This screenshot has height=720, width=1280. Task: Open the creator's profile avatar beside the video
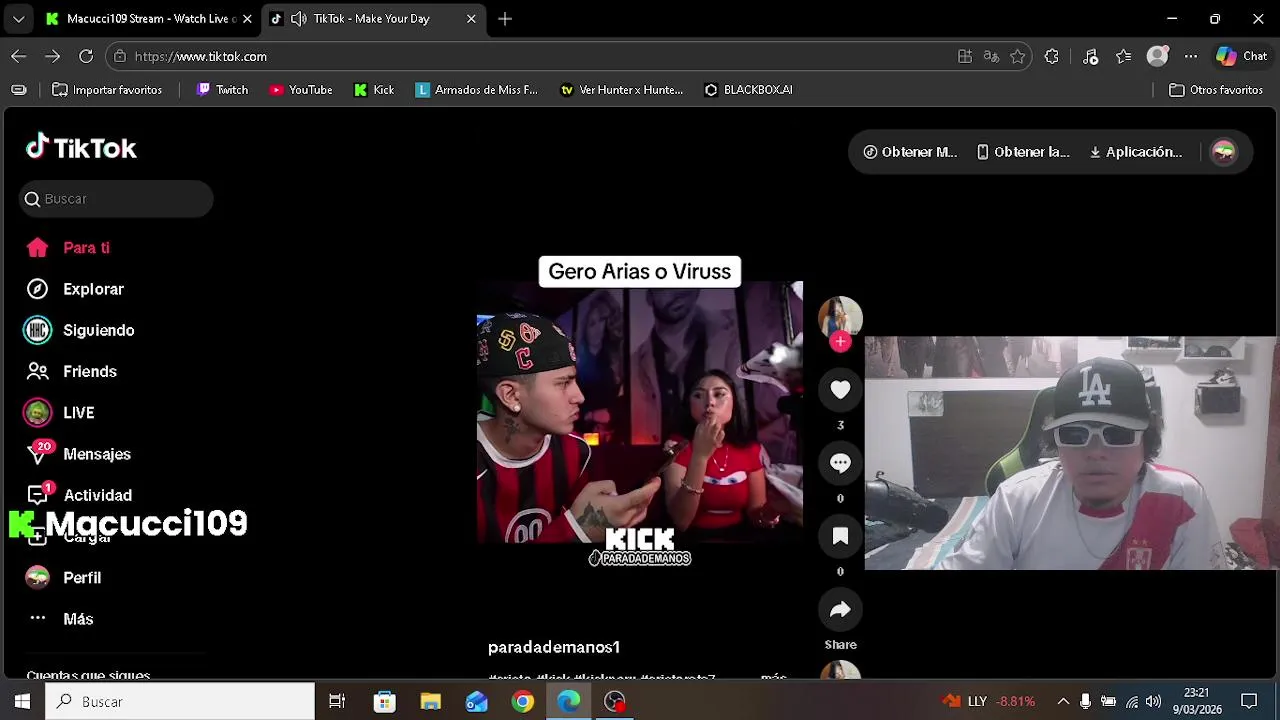click(x=840, y=317)
